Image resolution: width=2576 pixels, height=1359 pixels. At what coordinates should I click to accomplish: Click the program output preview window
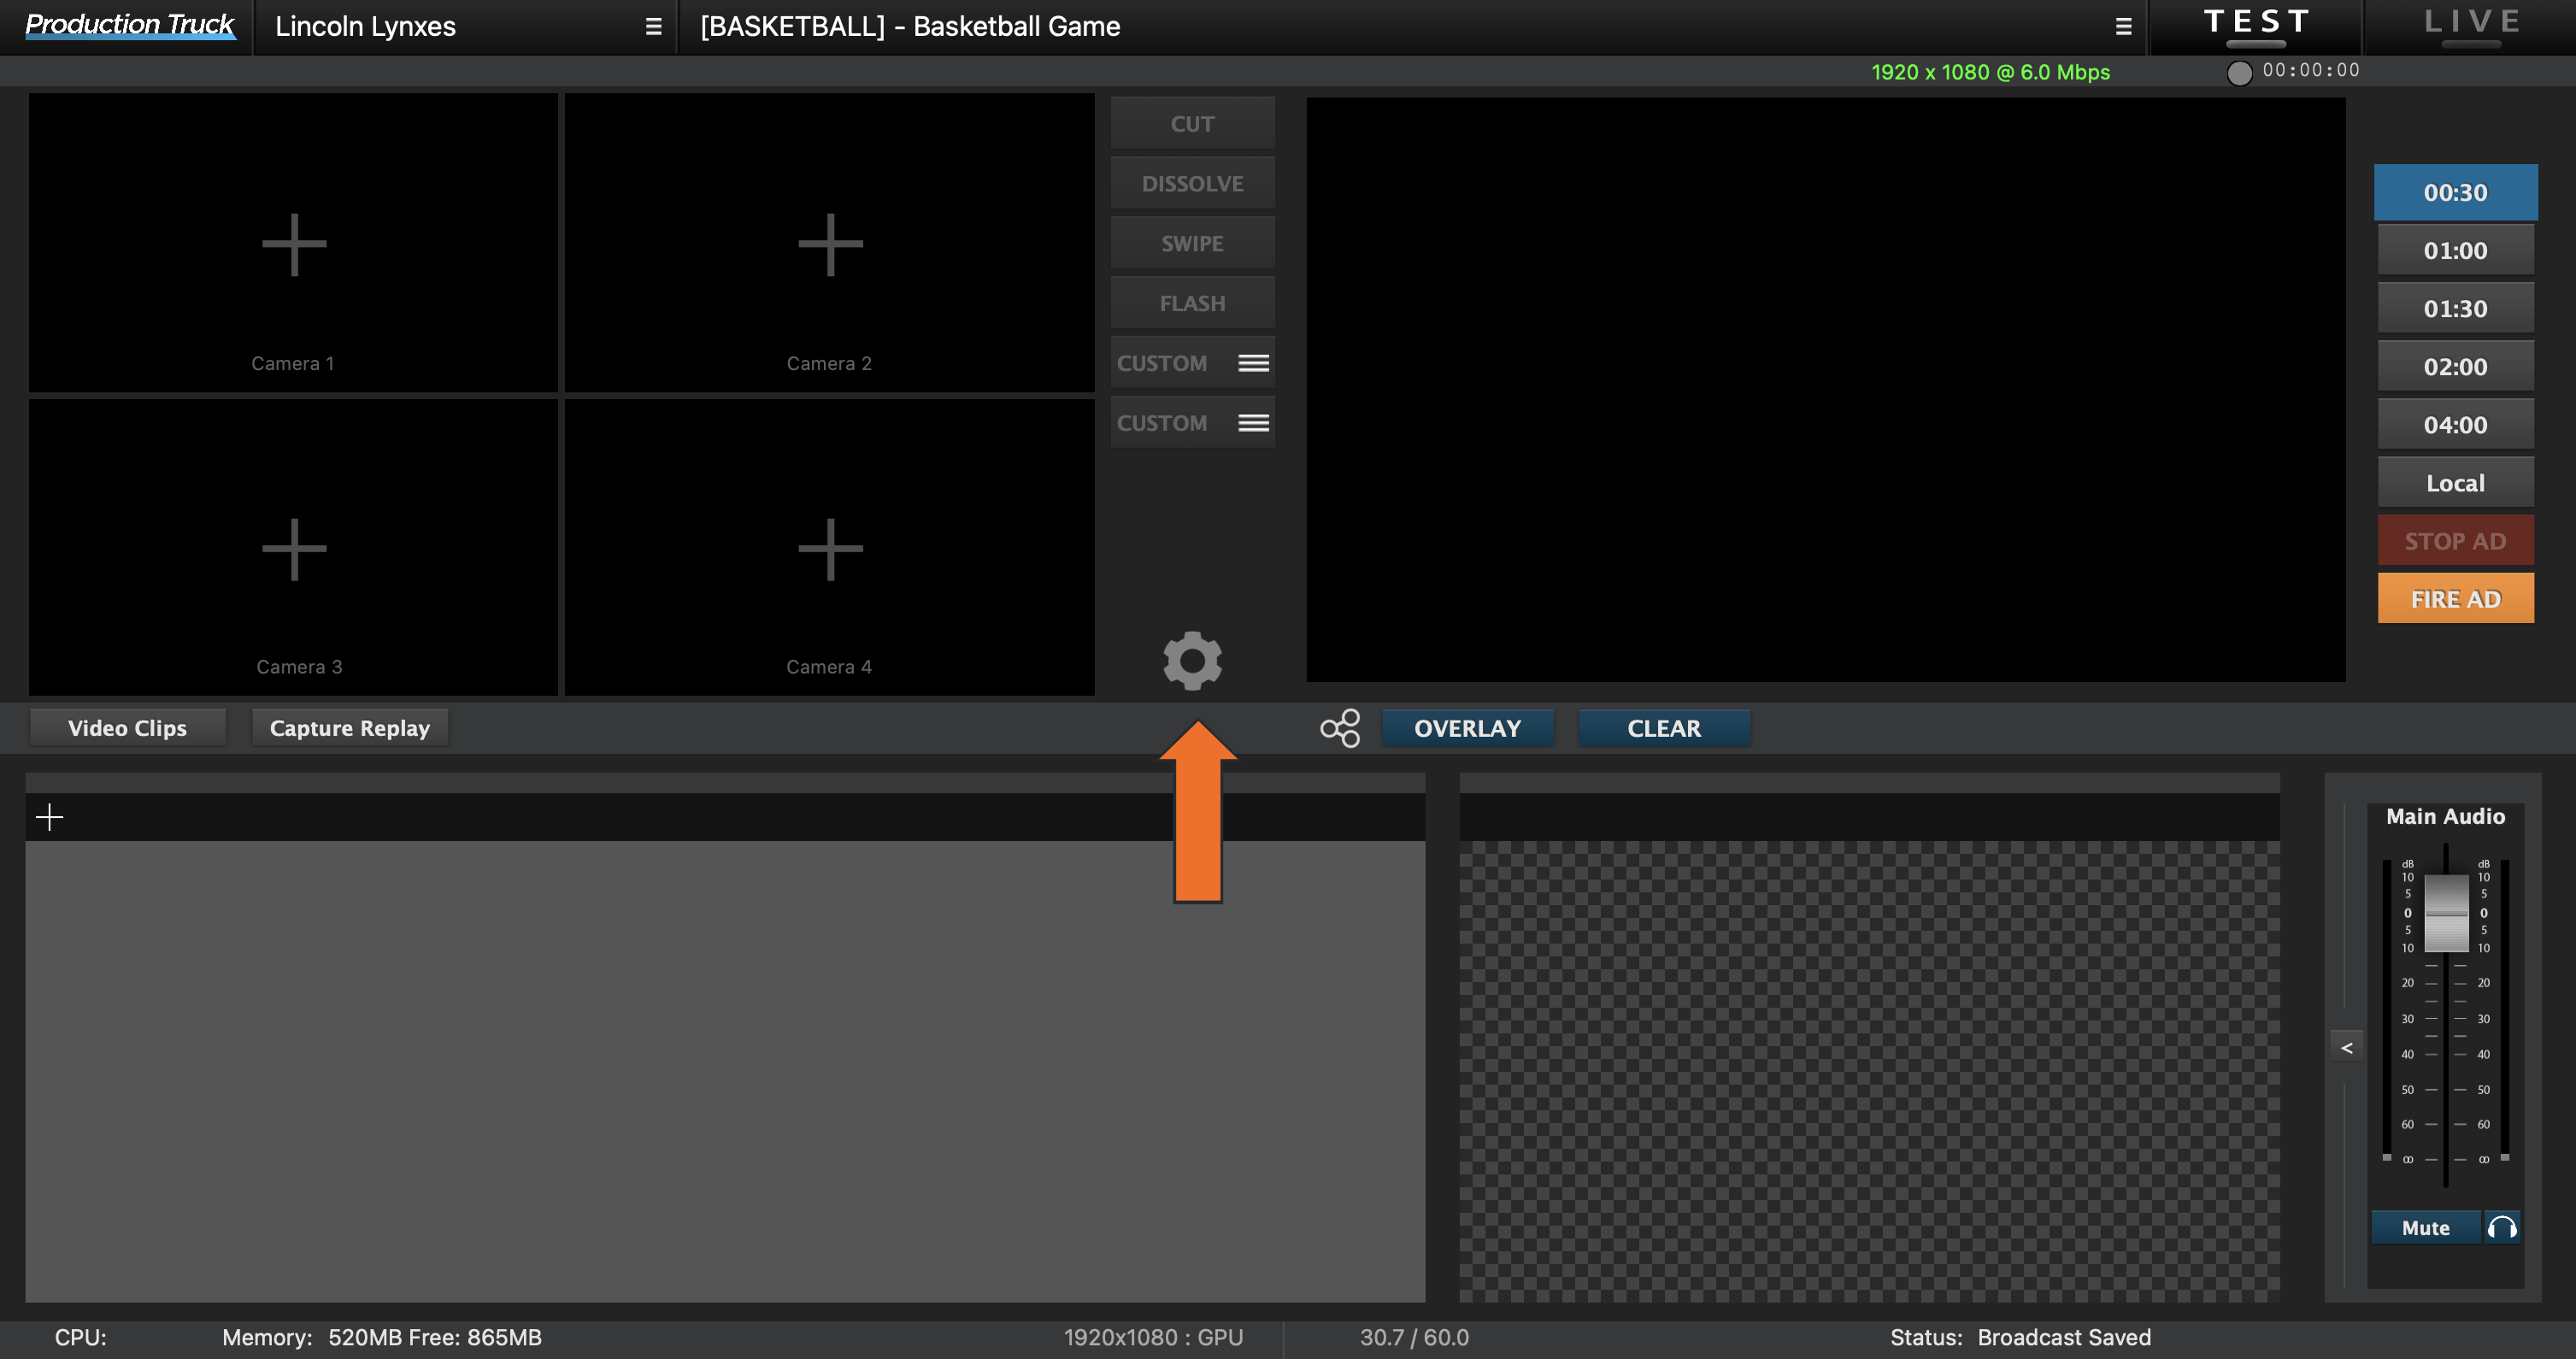1825,390
